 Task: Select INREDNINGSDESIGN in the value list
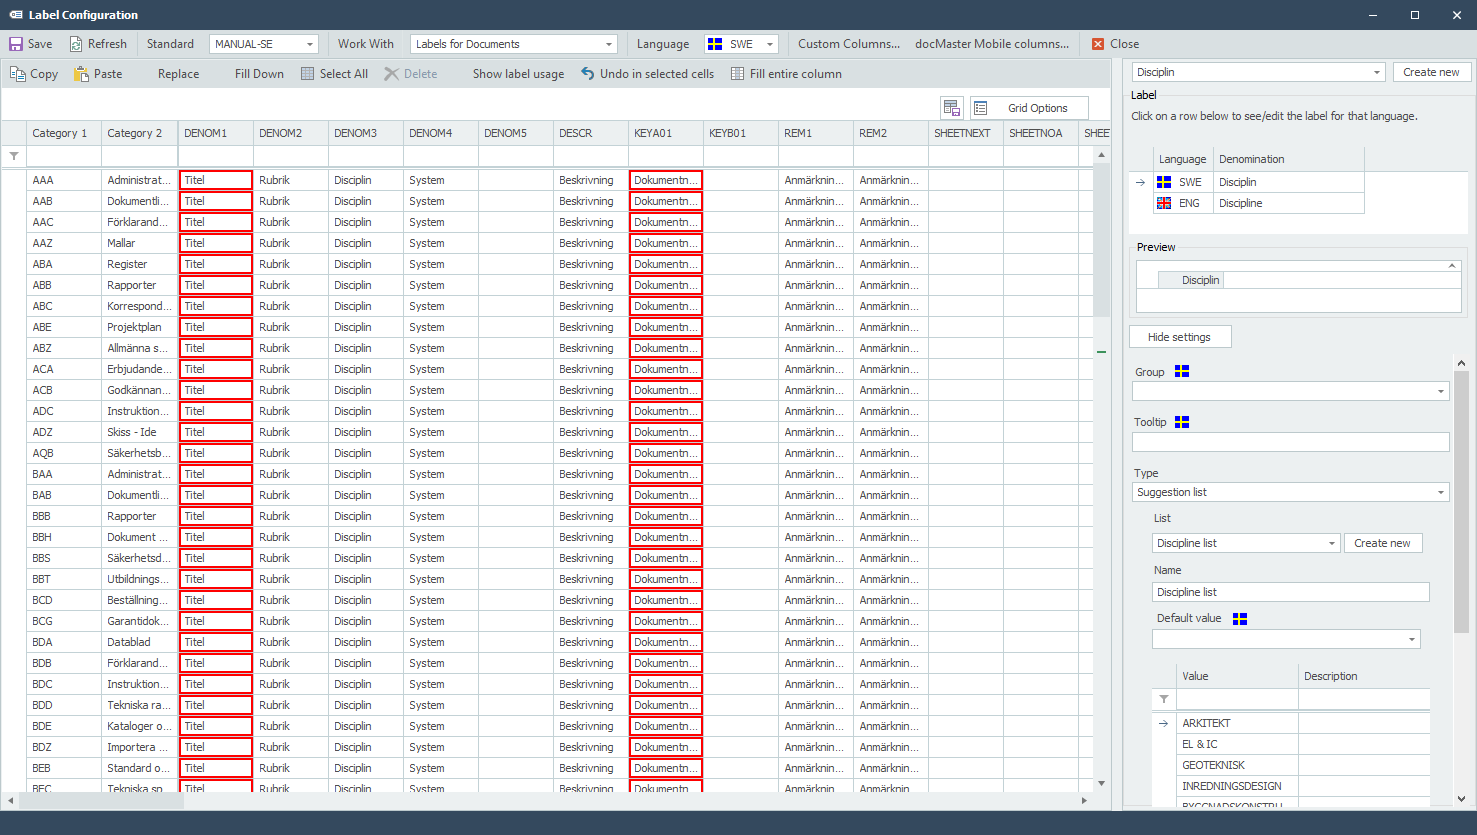coord(1237,786)
